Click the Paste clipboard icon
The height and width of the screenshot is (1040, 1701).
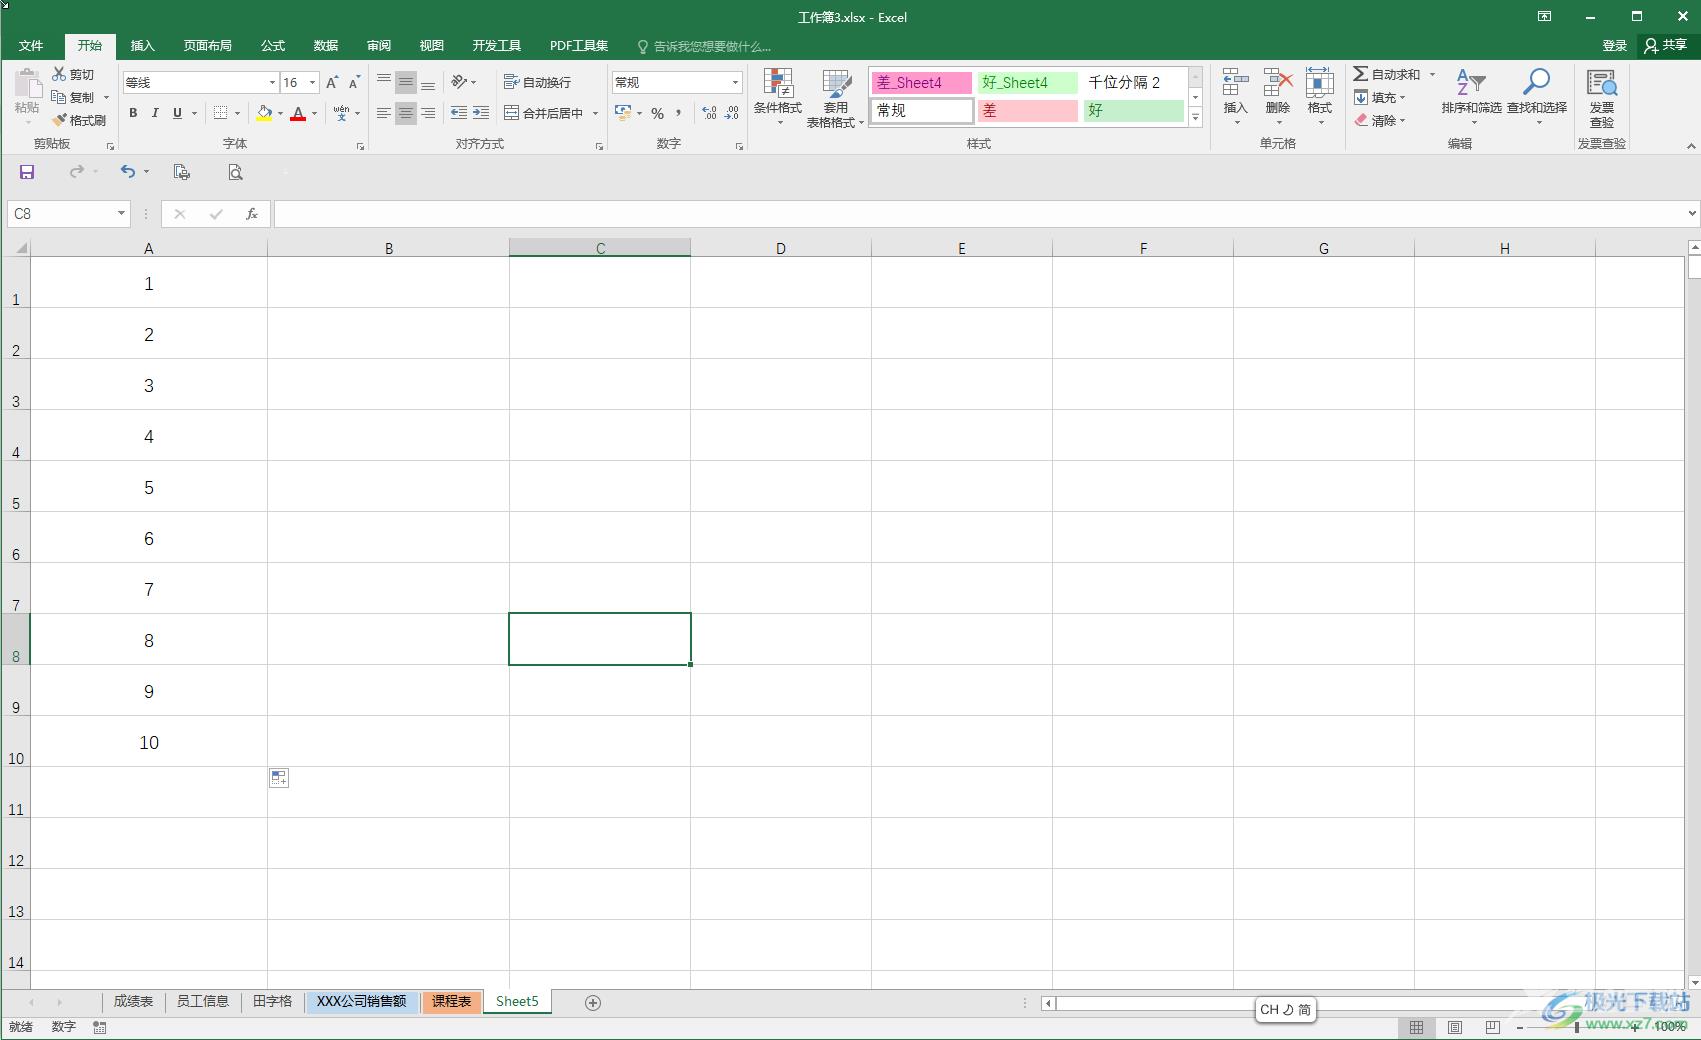pyautogui.click(x=27, y=85)
